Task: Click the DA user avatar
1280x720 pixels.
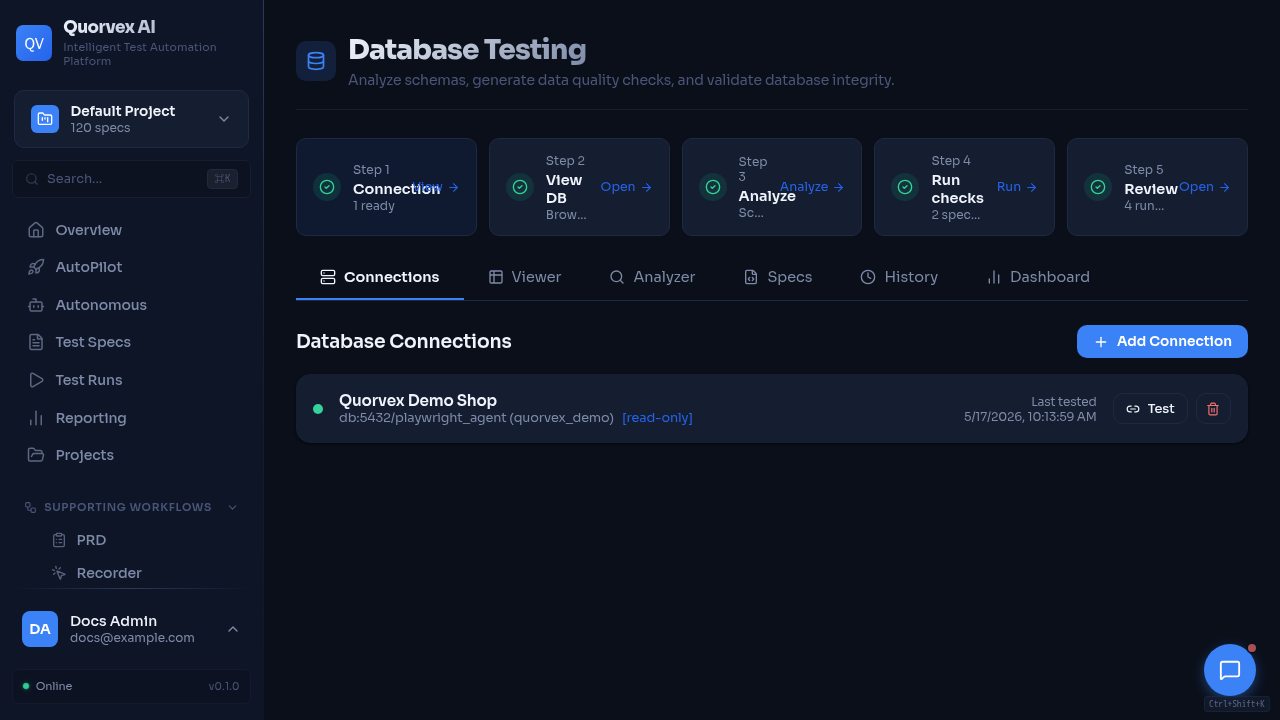Action: pos(40,629)
